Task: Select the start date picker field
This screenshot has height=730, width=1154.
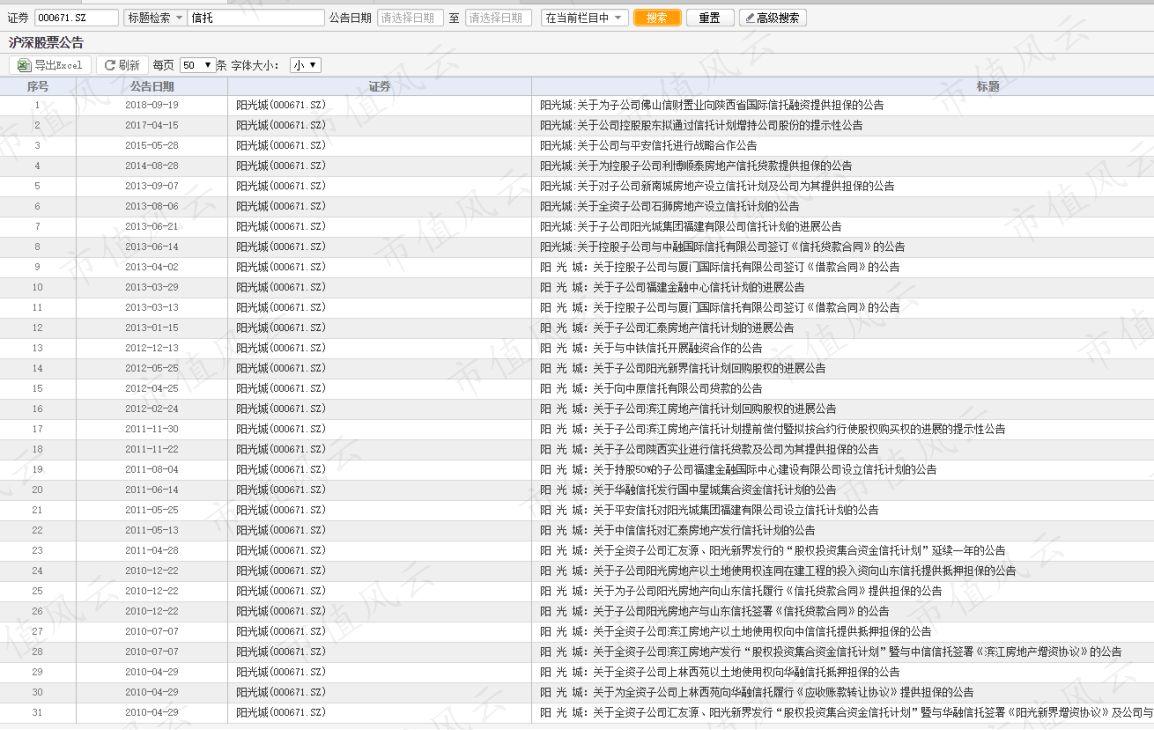Action: click(x=410, y=18)
